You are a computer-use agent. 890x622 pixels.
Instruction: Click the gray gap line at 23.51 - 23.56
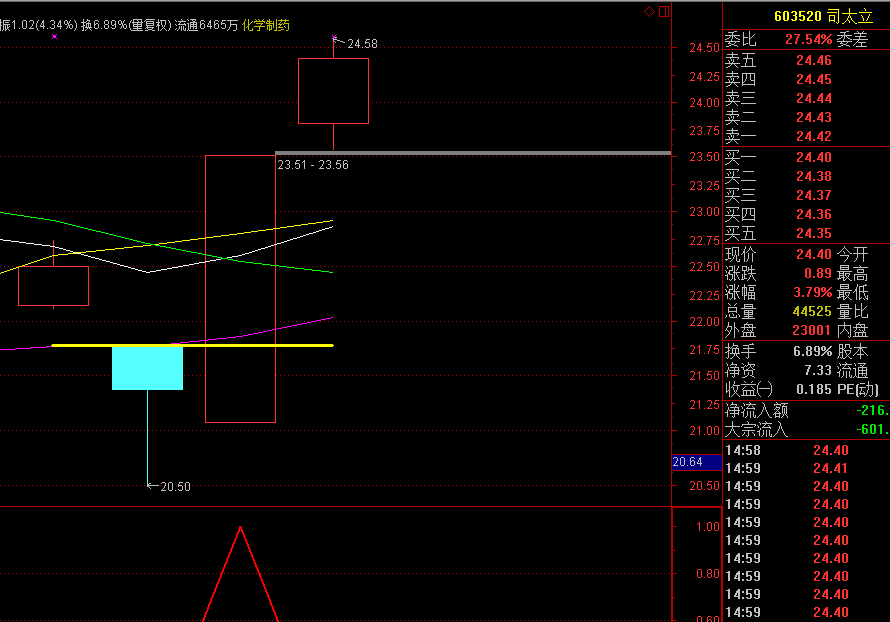pyautogui.click(x=473, y=153)
